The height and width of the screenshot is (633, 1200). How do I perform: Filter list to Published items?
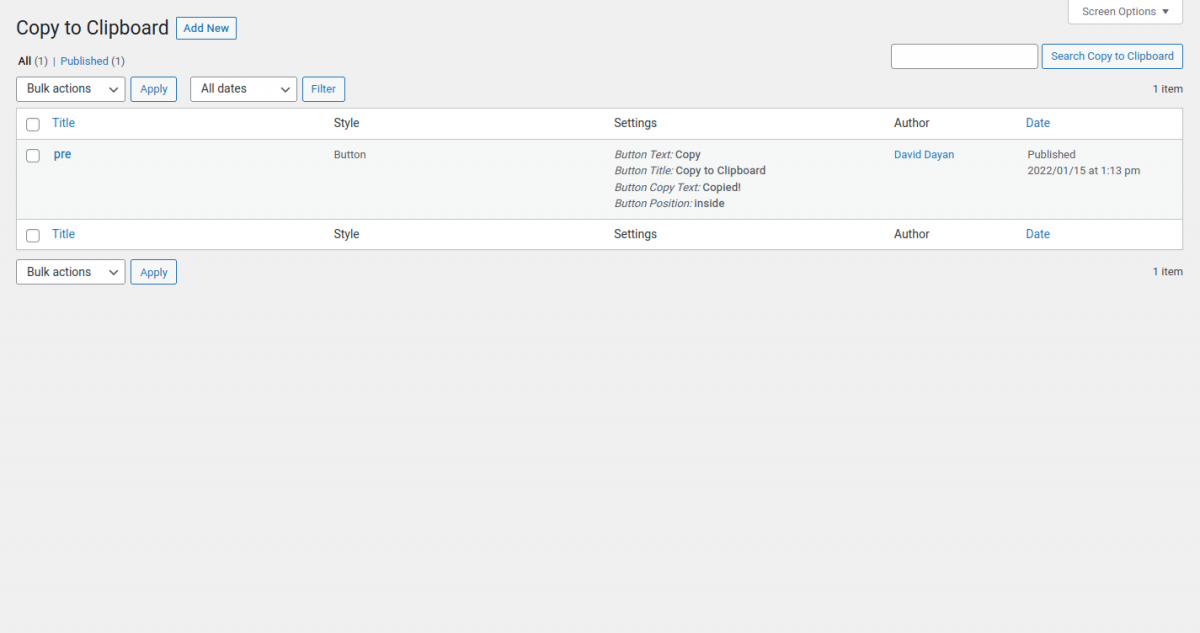pos(84,61)
